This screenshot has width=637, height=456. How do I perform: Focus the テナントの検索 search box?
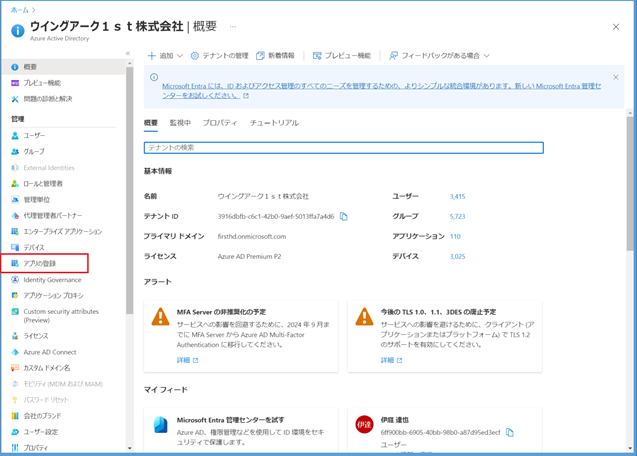click(x=344, y=148)
